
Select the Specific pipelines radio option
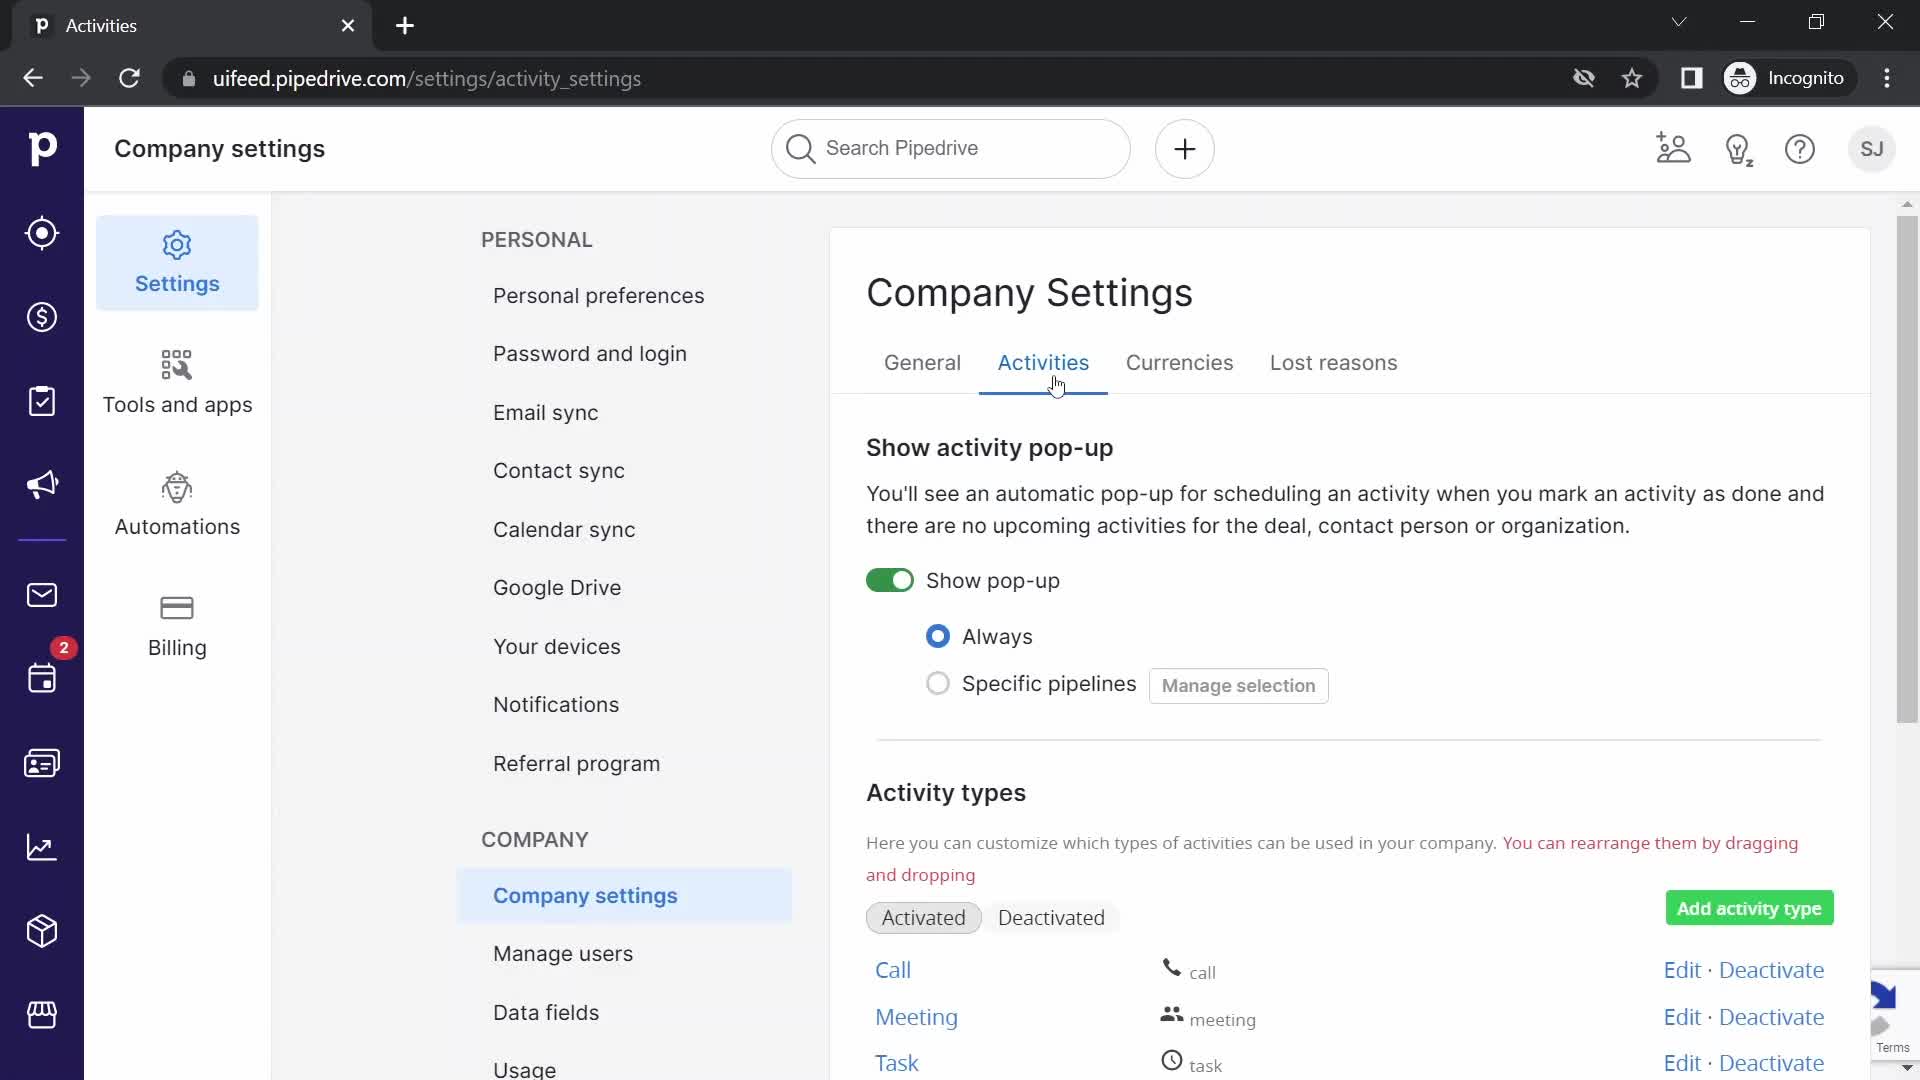coord(938,684)
